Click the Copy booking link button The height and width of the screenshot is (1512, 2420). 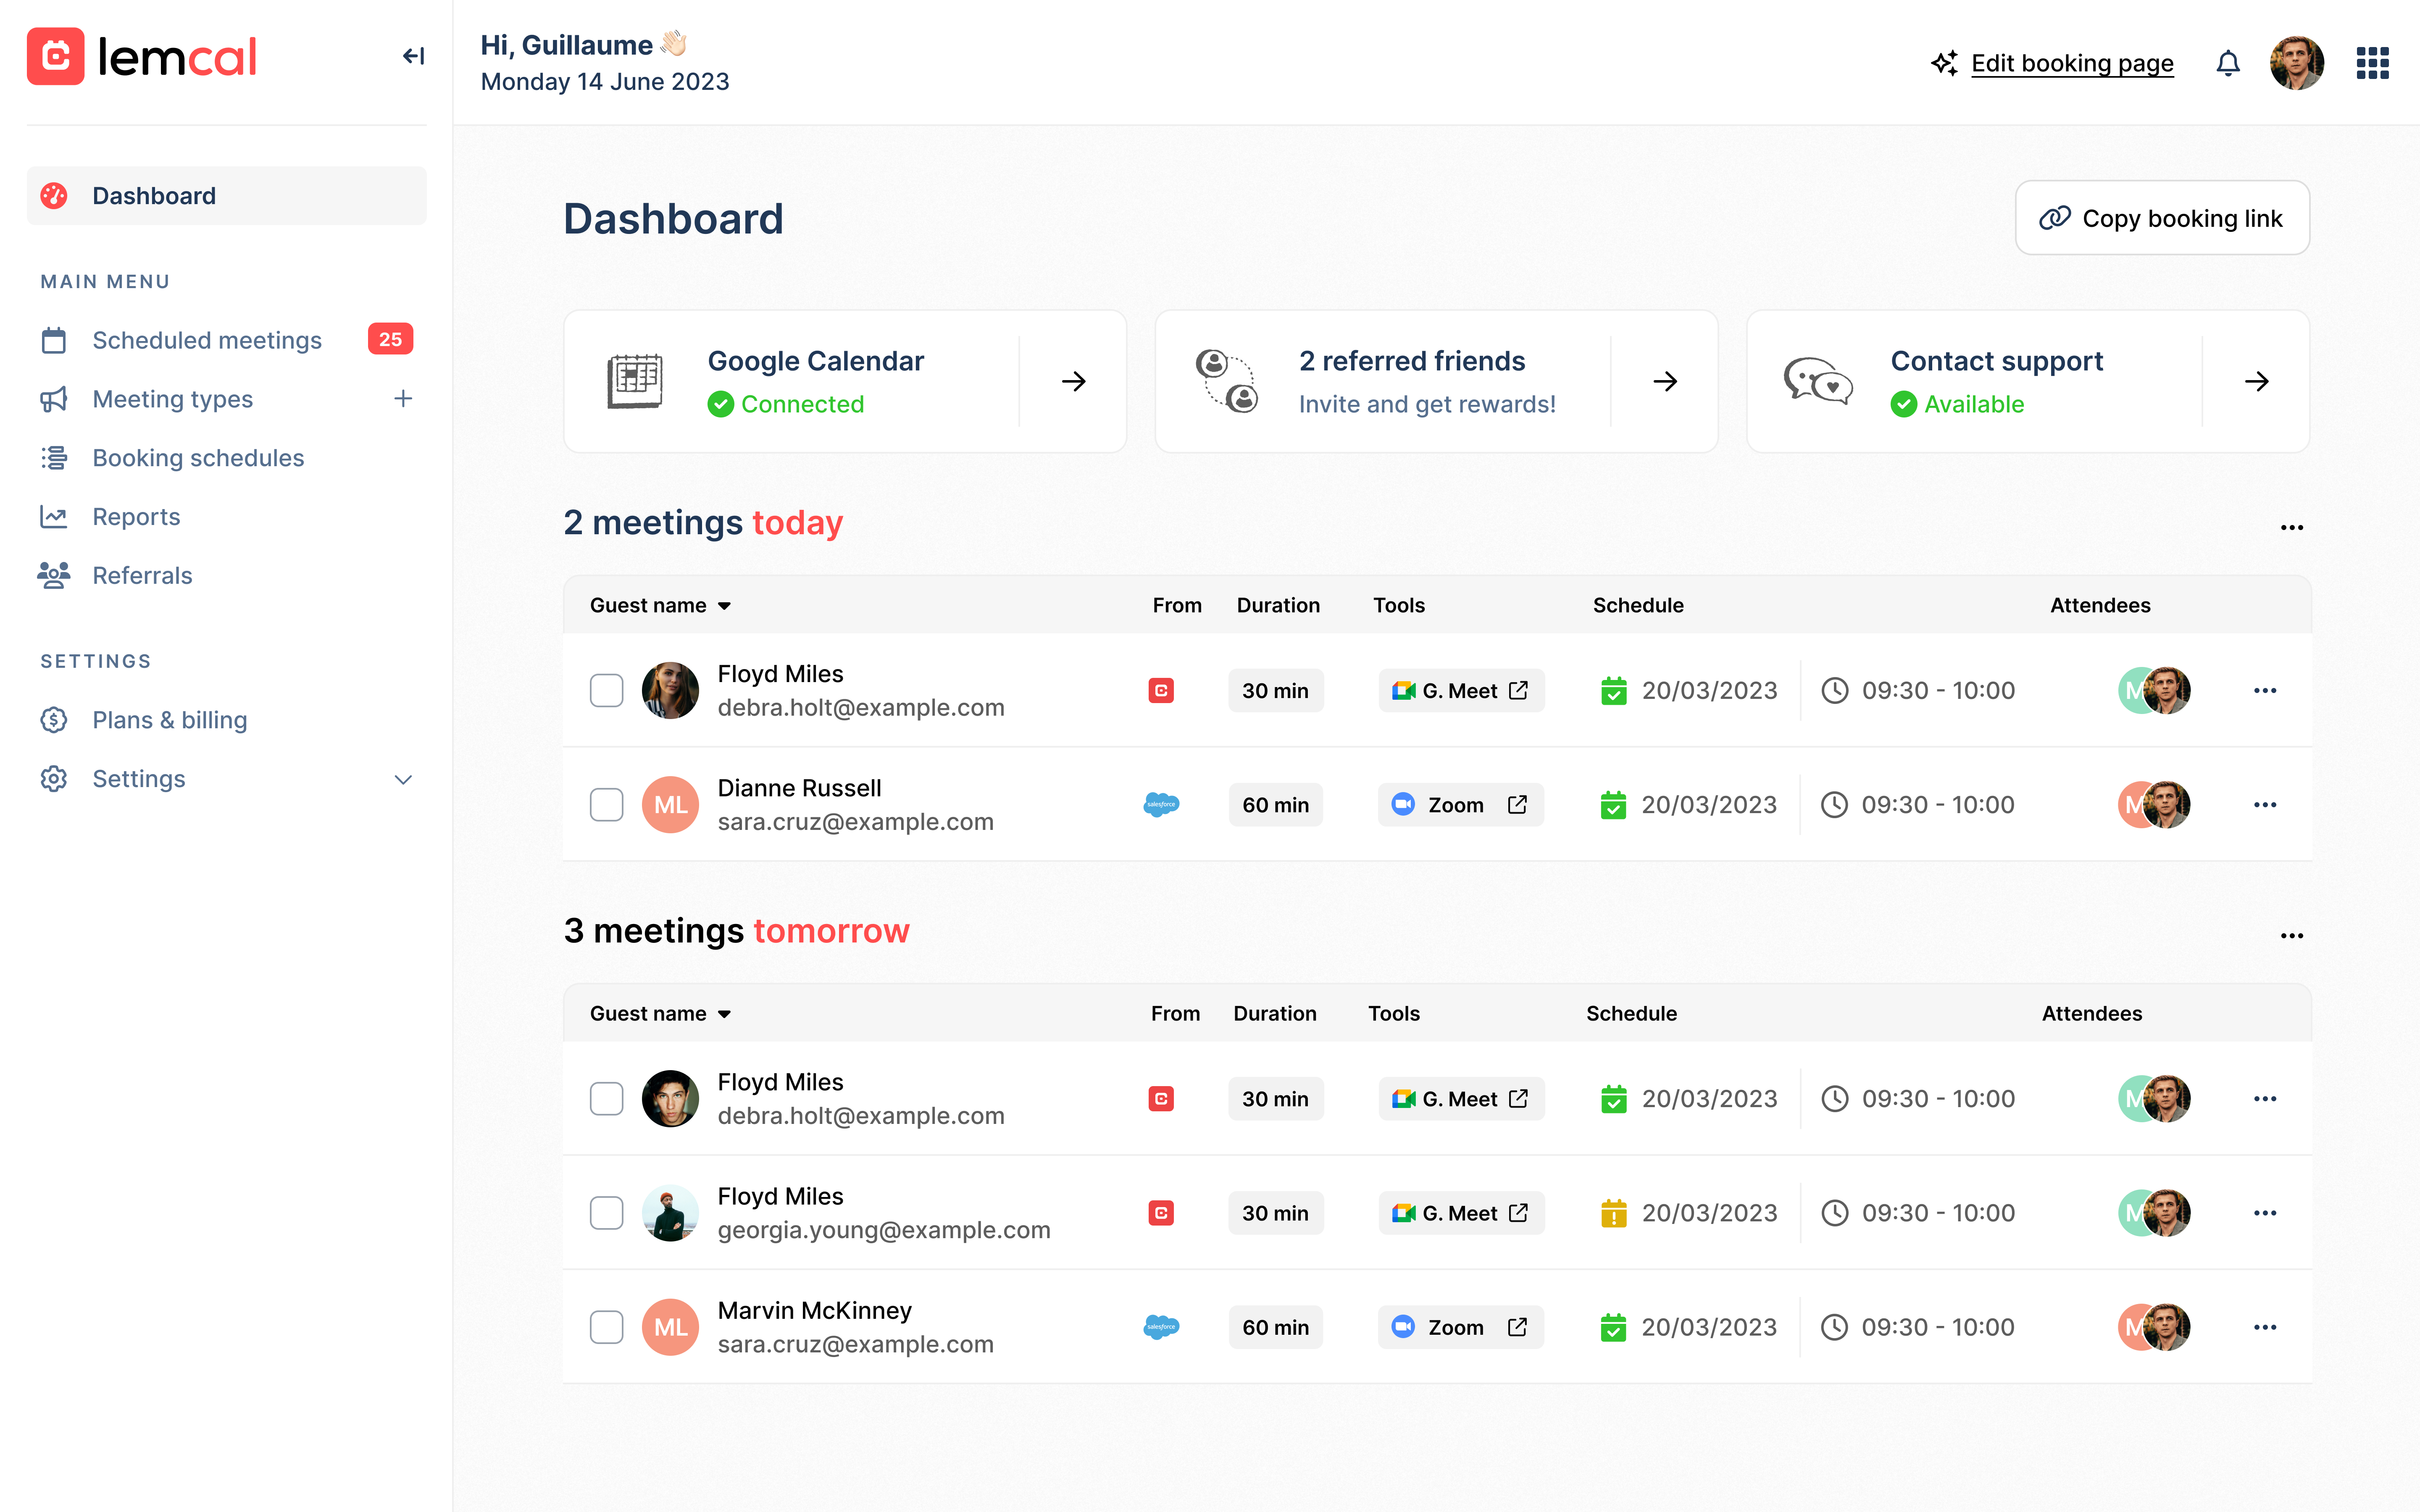coord(2162,218)
